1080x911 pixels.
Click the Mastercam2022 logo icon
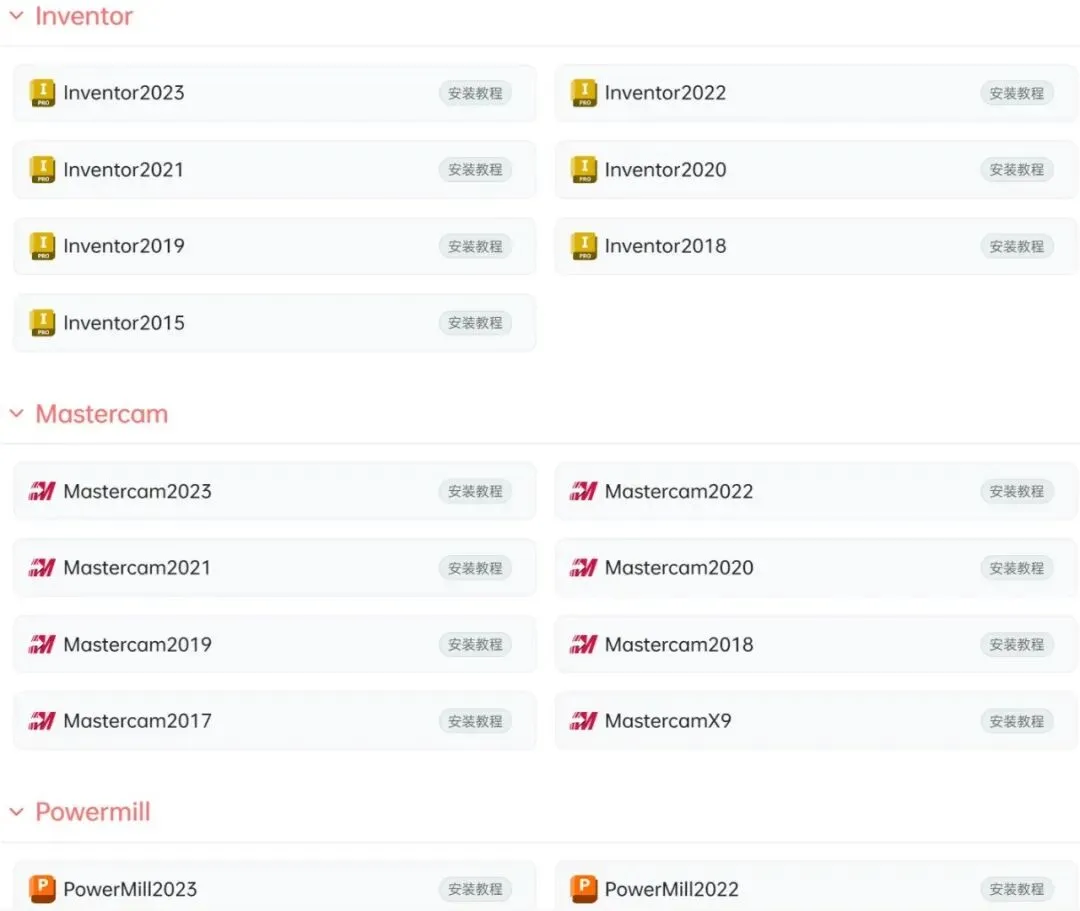[x=583, y=491]
